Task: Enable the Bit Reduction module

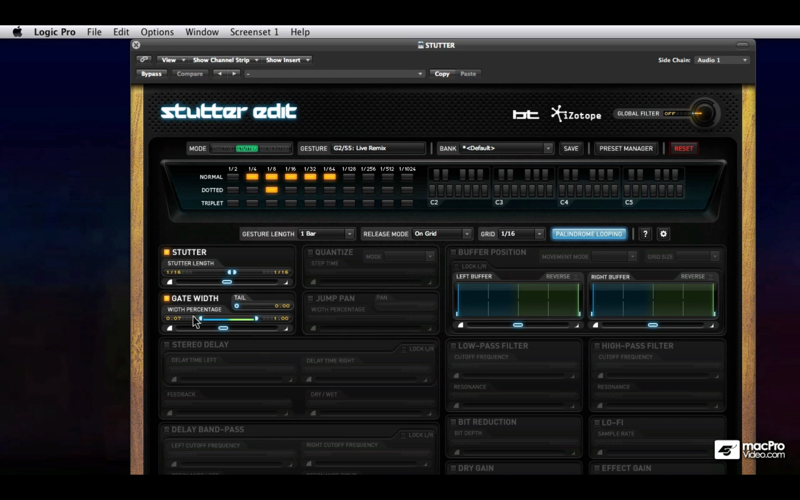Action: [453, 422]
